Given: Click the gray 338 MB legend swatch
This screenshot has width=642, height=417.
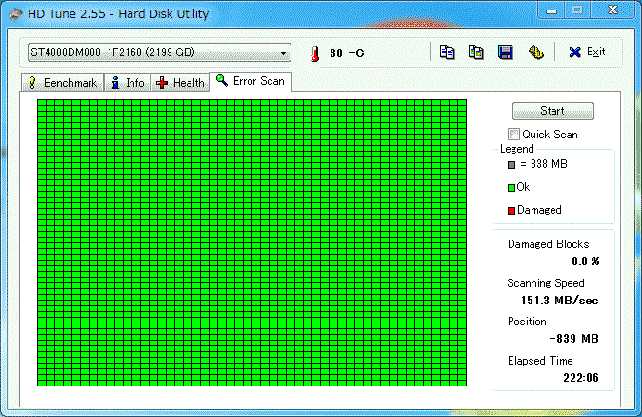Looking at the screenshot, I should [x=511, y=165].
